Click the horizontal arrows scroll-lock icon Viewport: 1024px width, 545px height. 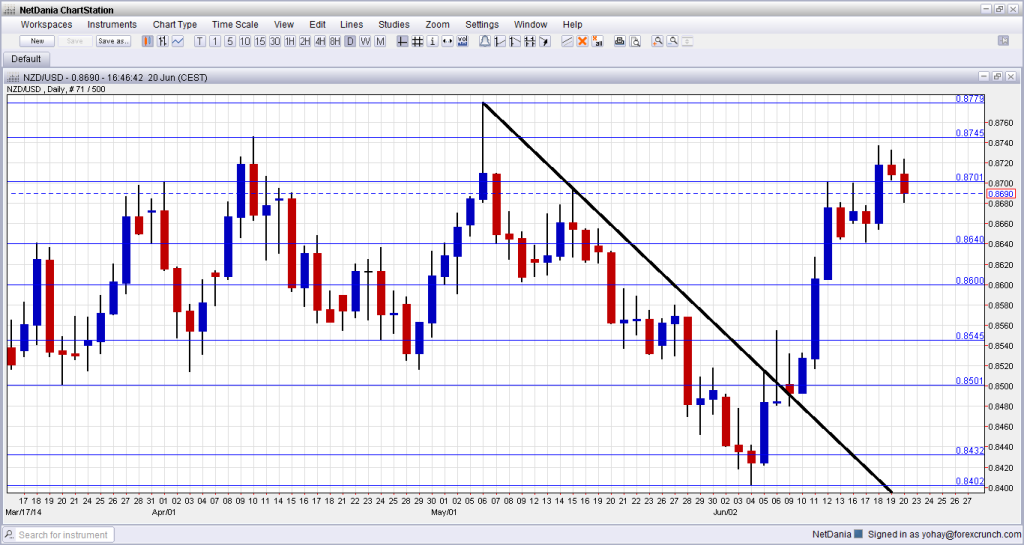[x=447, y=41]
